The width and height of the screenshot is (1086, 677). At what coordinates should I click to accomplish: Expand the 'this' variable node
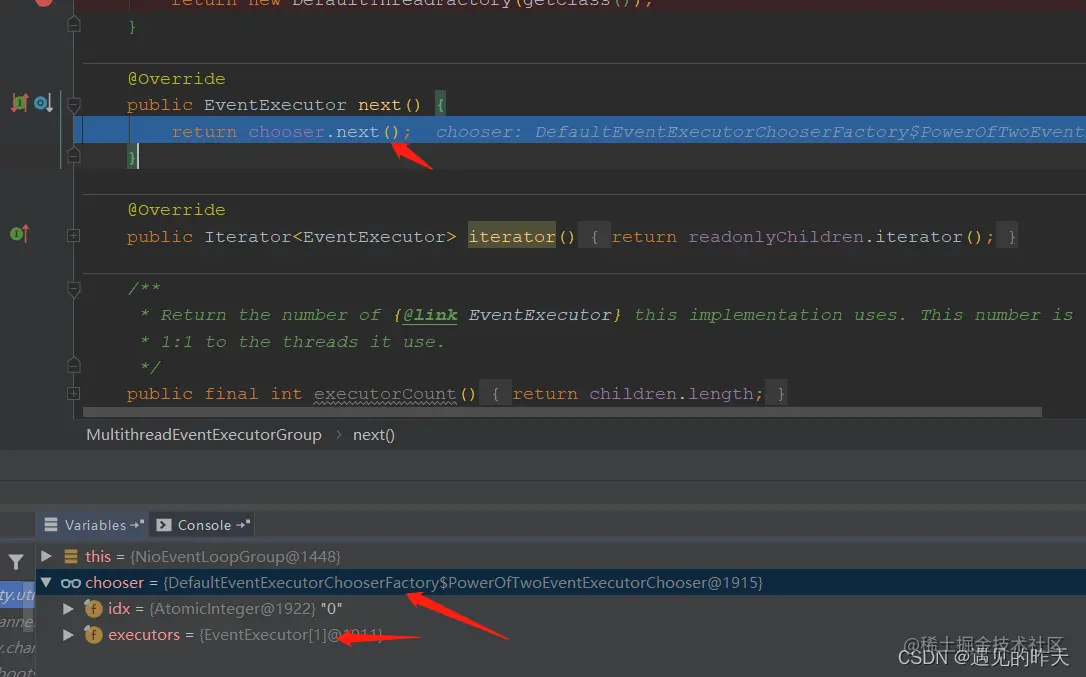pos(46,556)
